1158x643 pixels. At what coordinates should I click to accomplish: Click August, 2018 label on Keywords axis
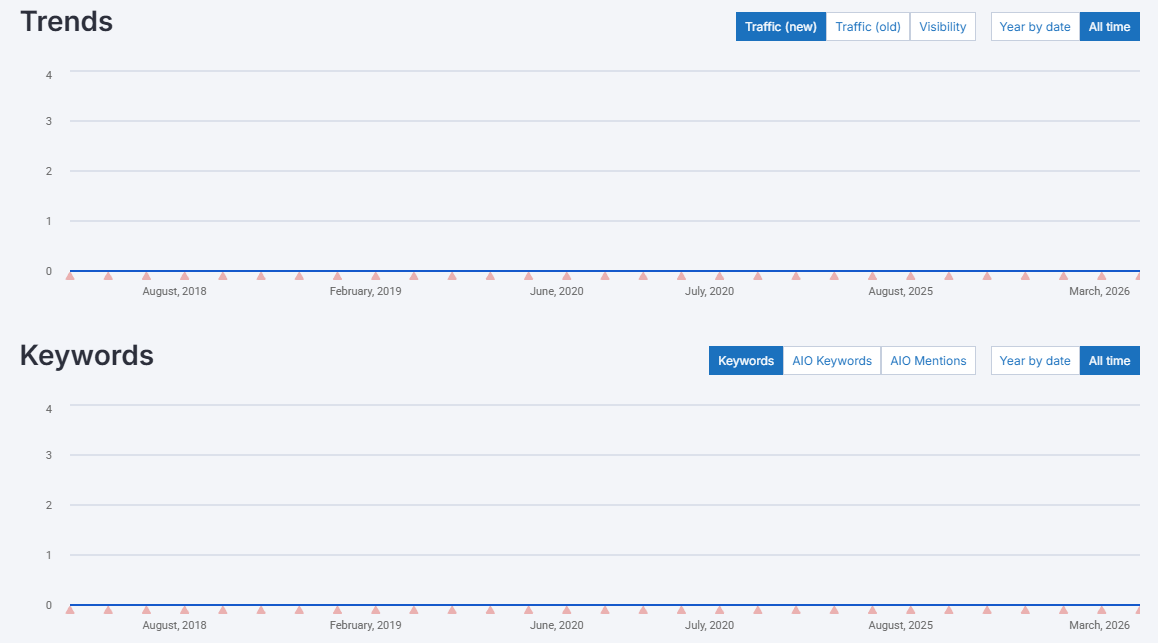point(174,625)
